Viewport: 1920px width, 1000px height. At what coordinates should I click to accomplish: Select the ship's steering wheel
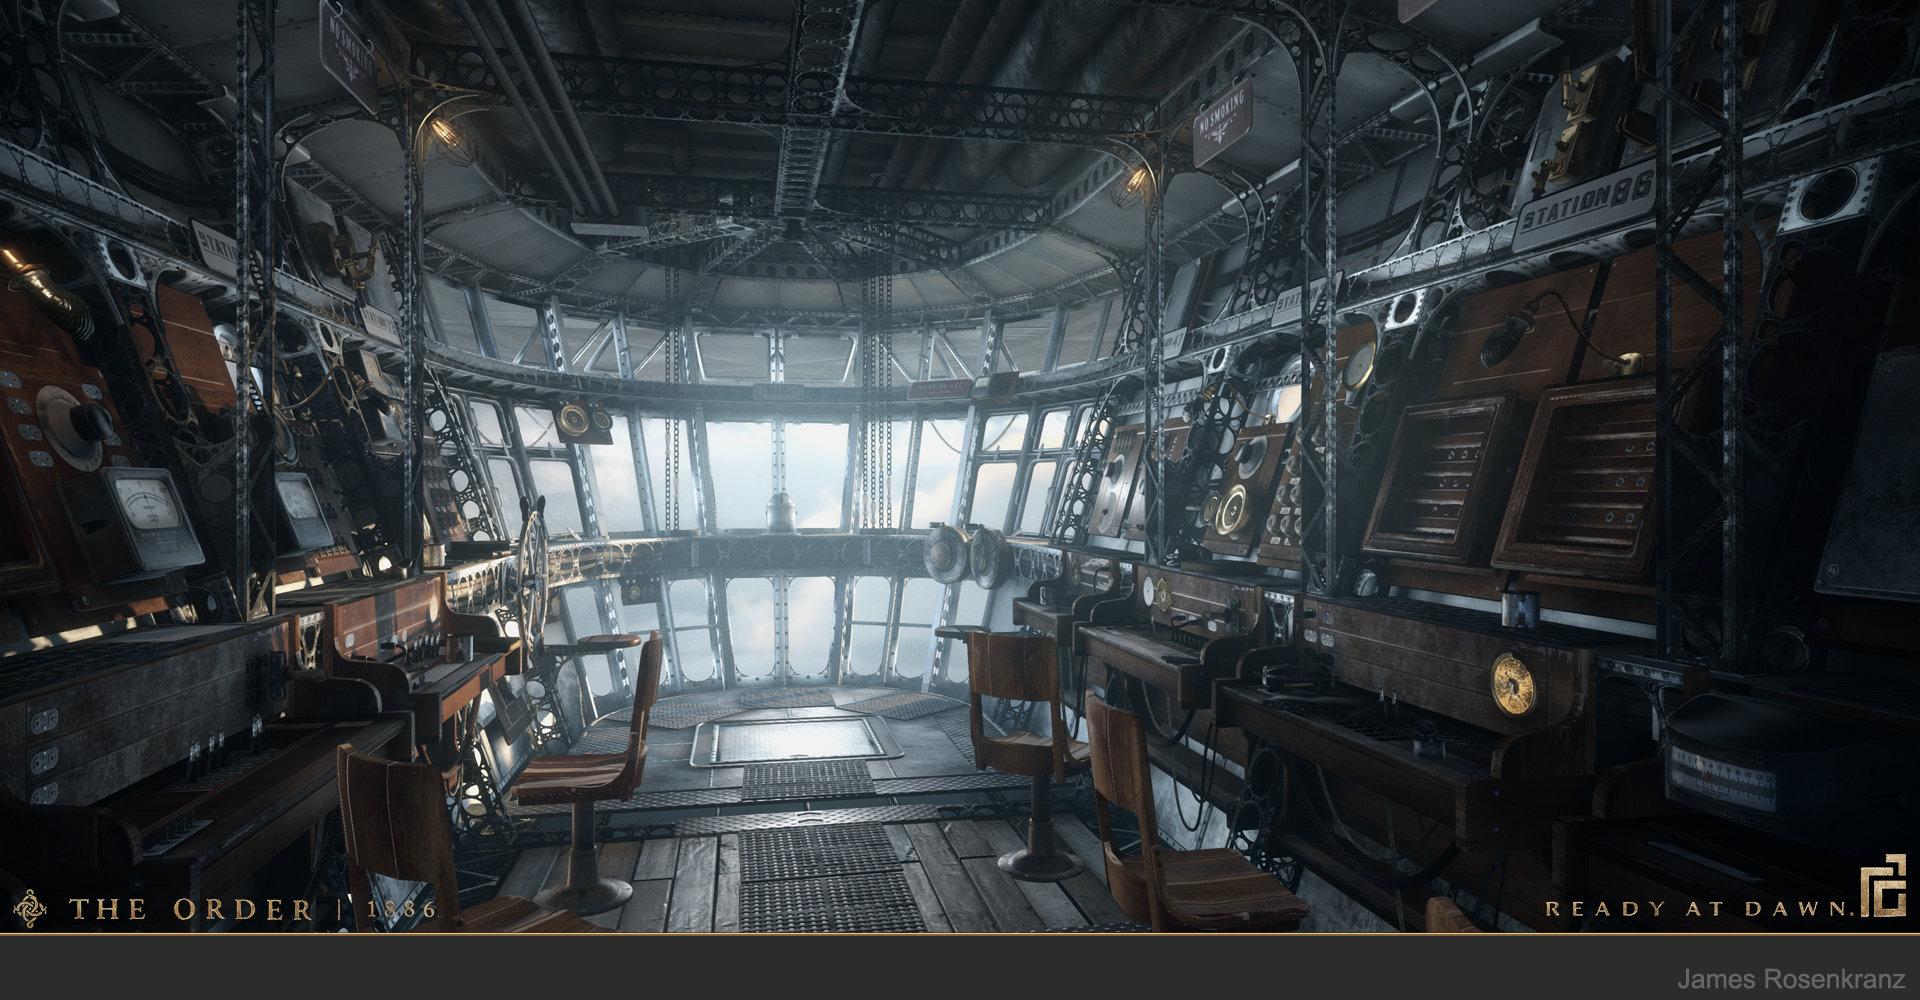535,563
